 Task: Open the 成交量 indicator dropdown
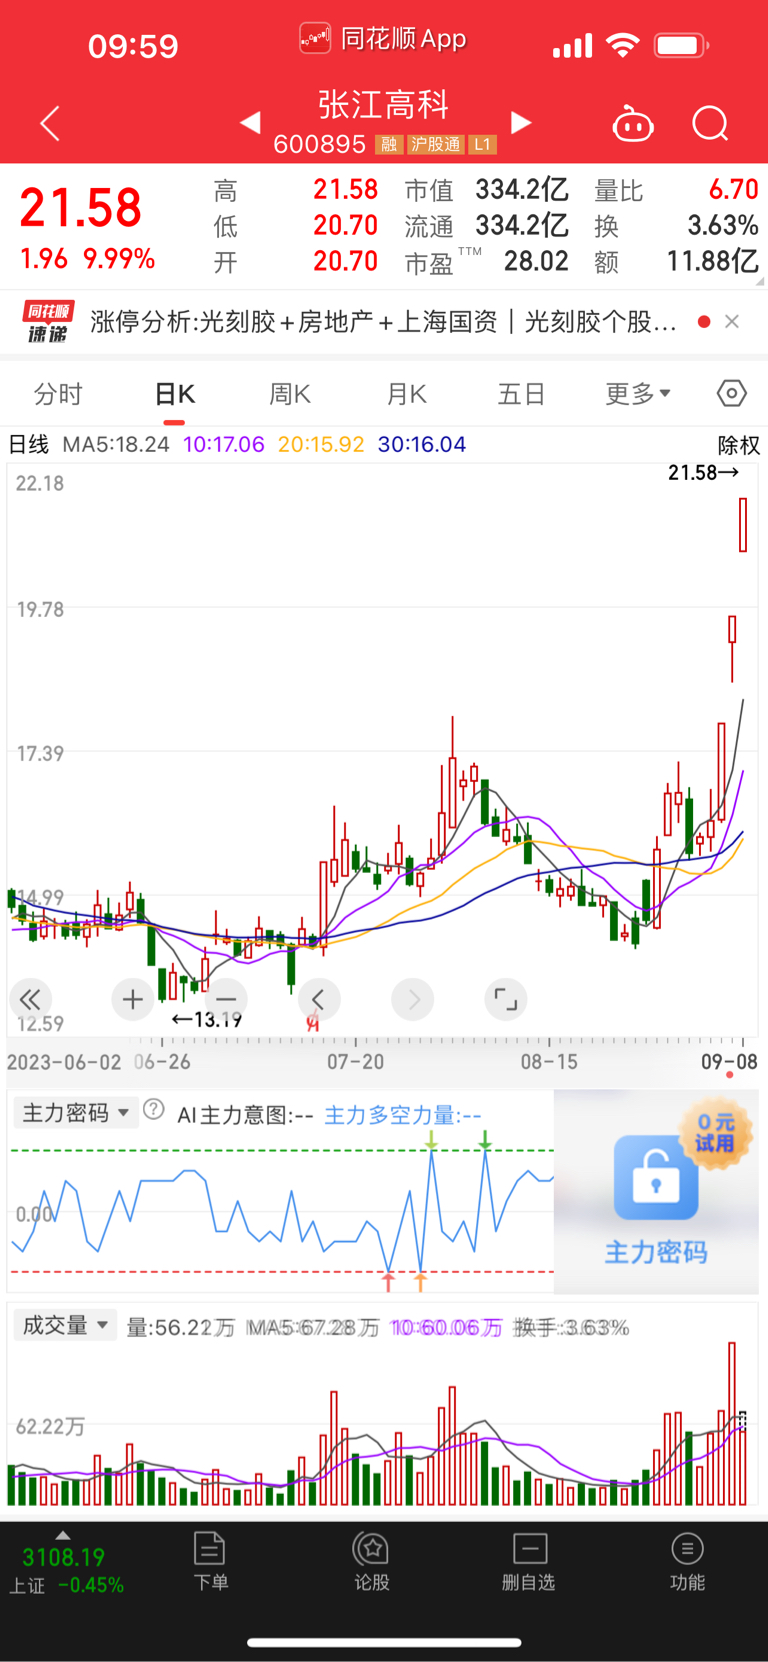[x=65, y=1326]
